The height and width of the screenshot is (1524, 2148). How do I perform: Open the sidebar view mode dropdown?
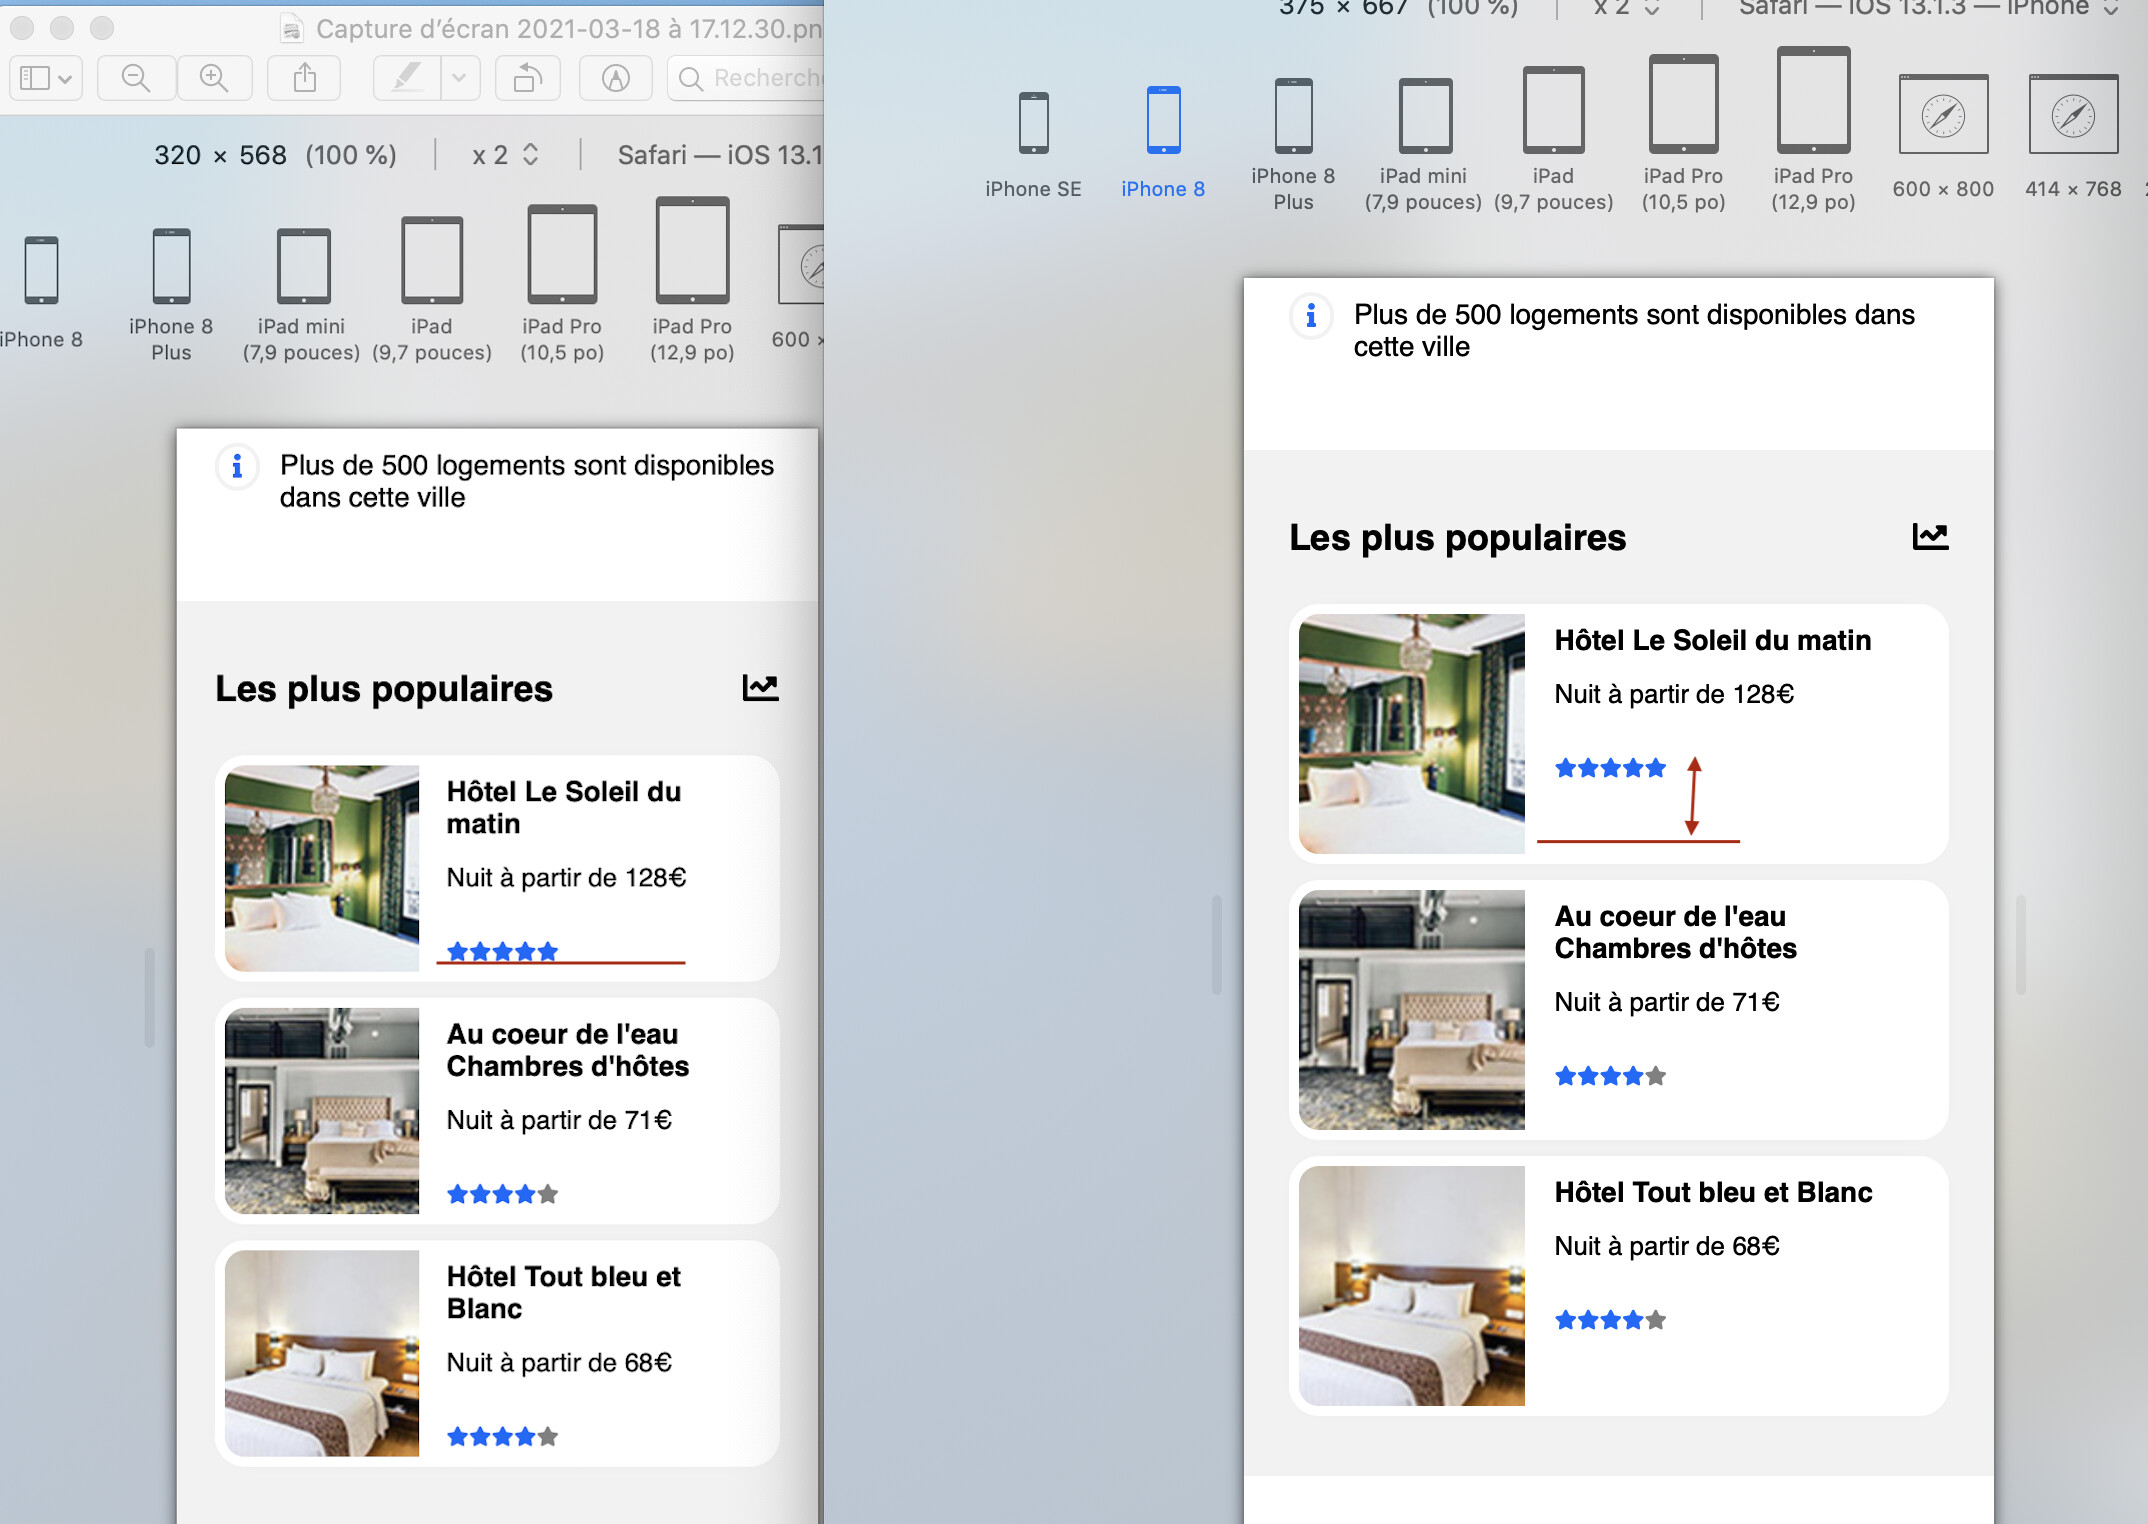(x=46, y=78)
